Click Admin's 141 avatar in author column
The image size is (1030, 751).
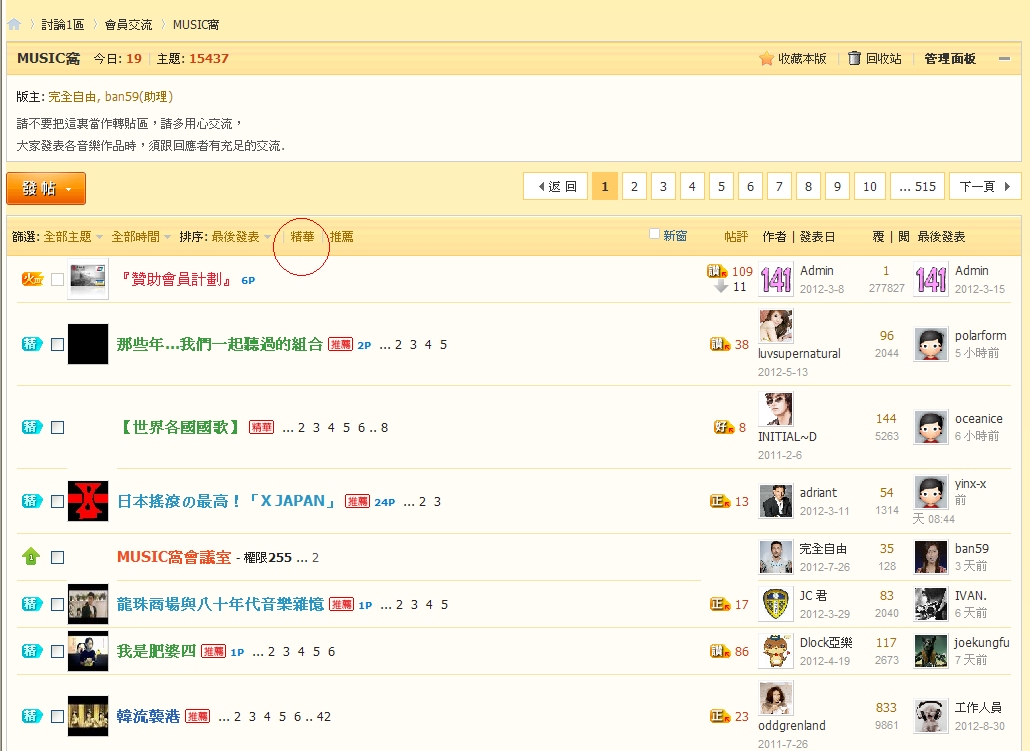775,279
